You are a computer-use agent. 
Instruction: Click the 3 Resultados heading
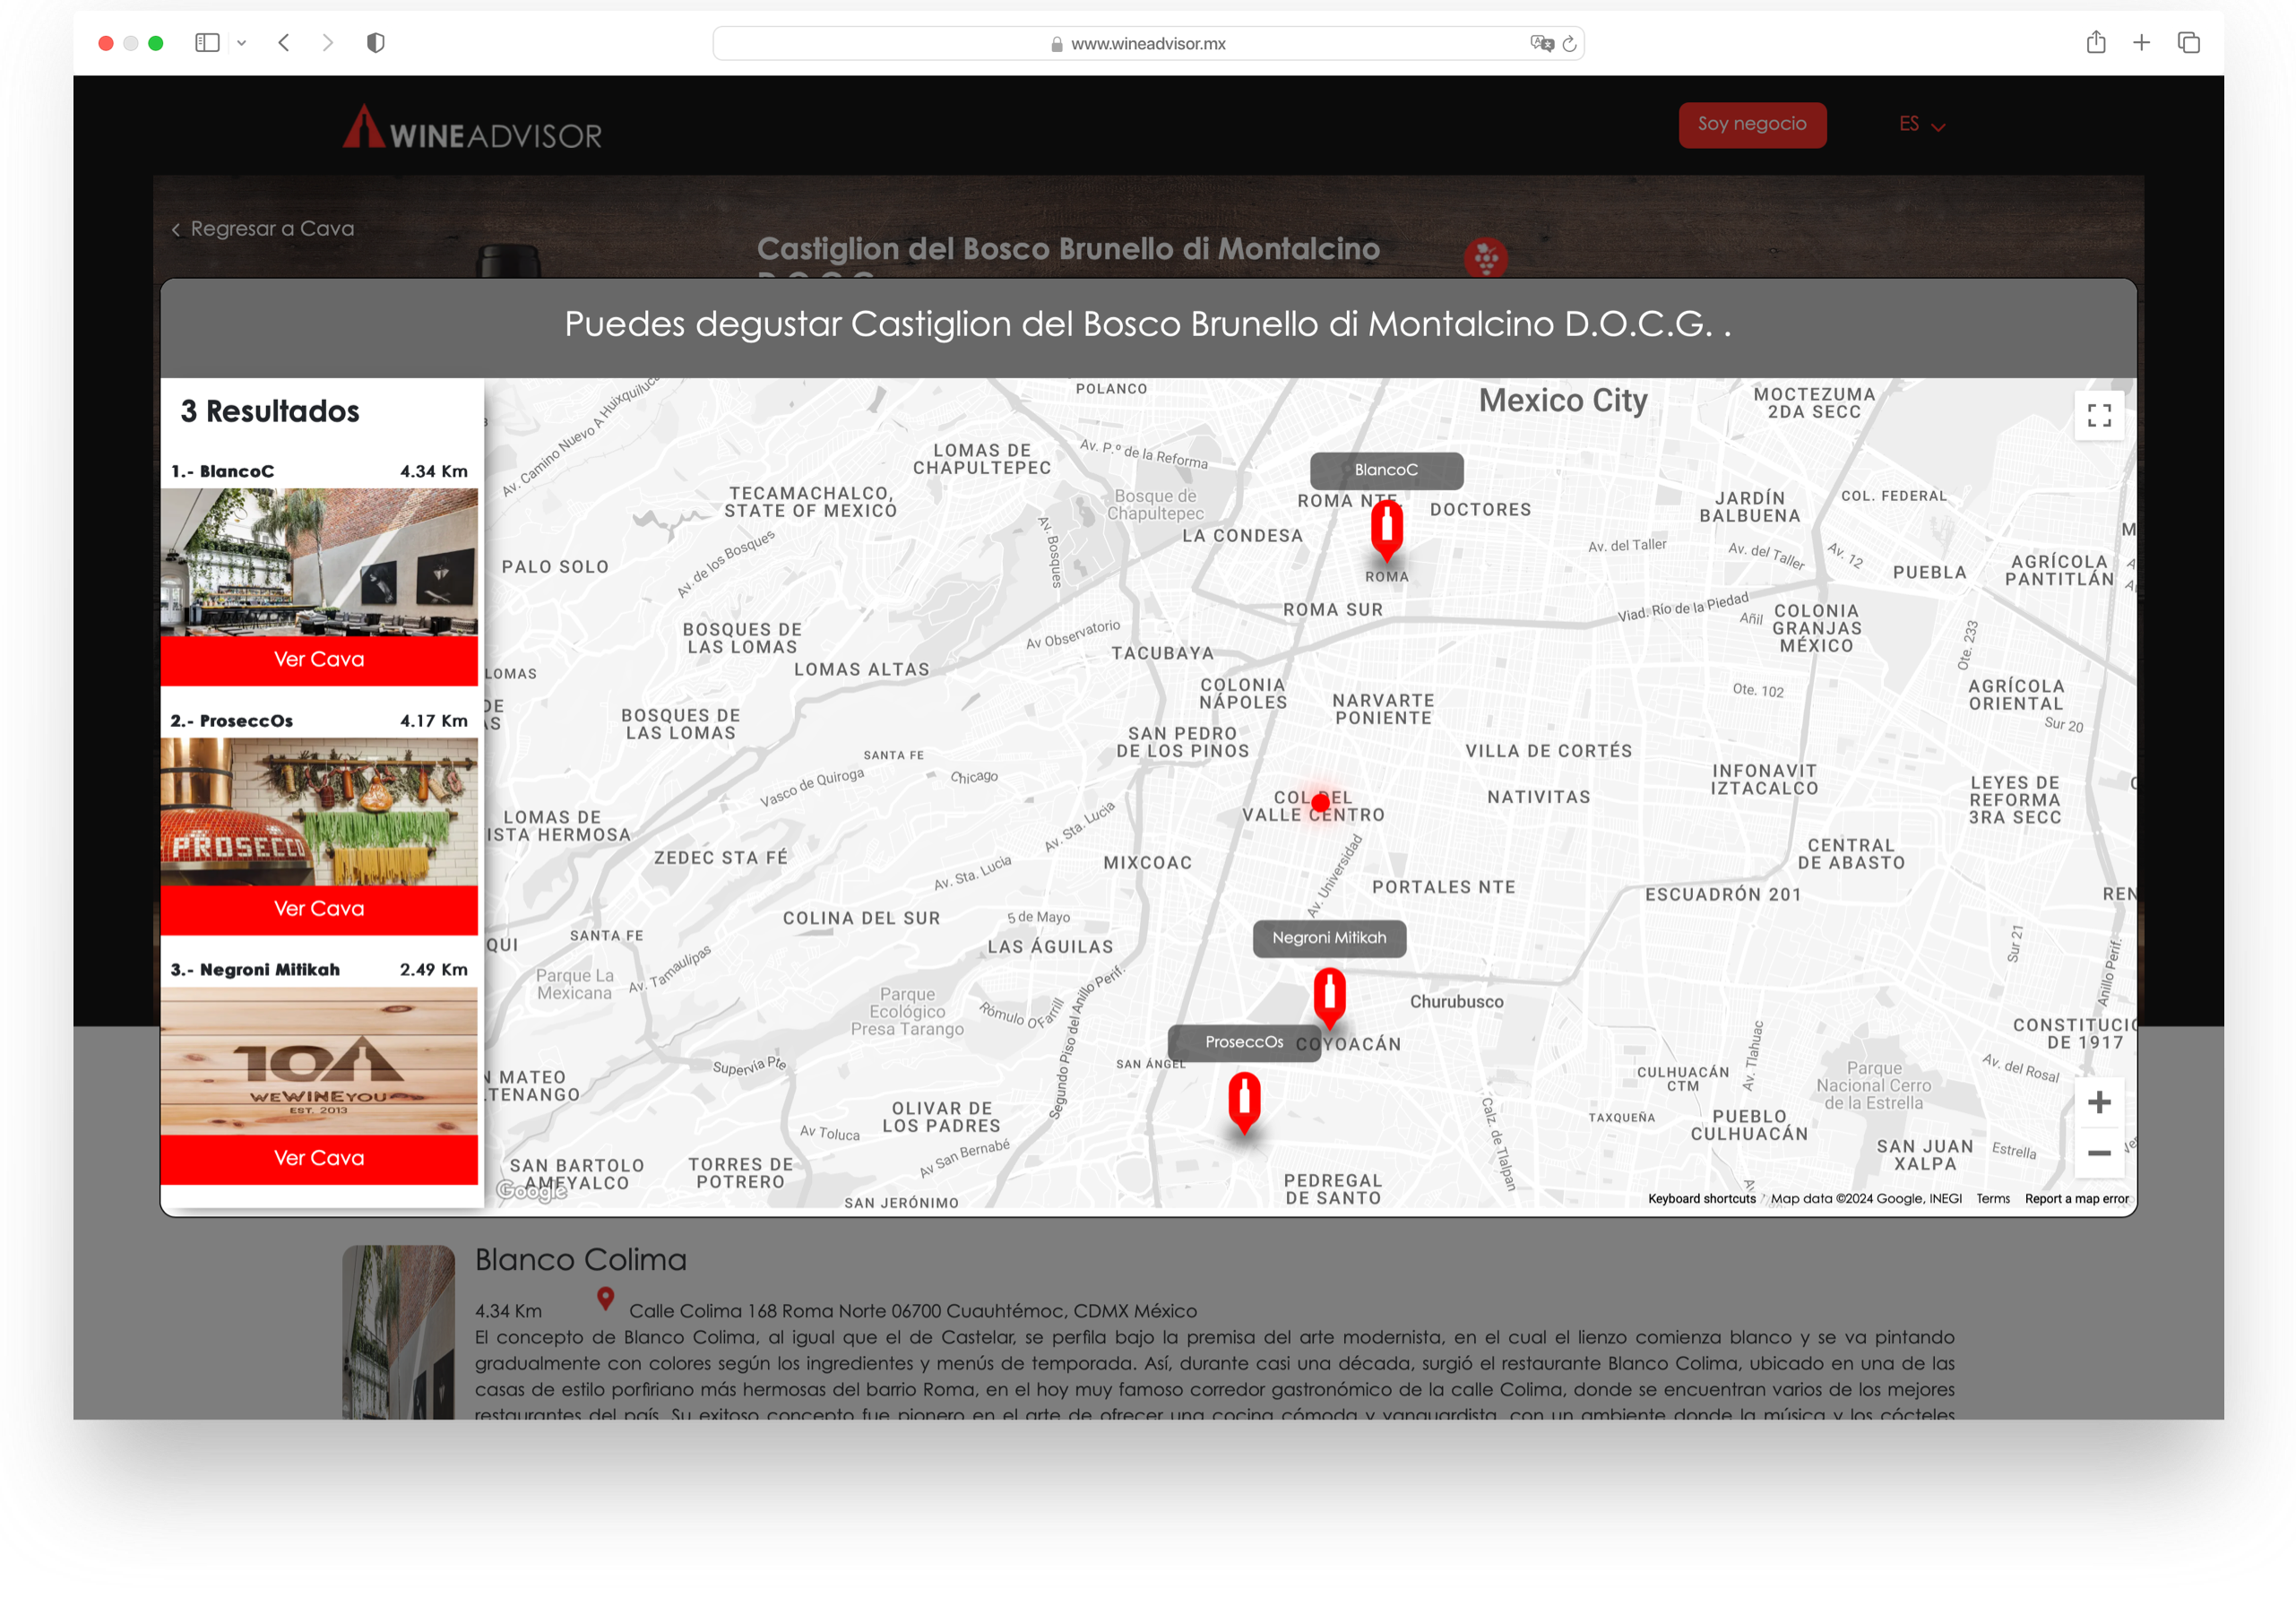270,412
